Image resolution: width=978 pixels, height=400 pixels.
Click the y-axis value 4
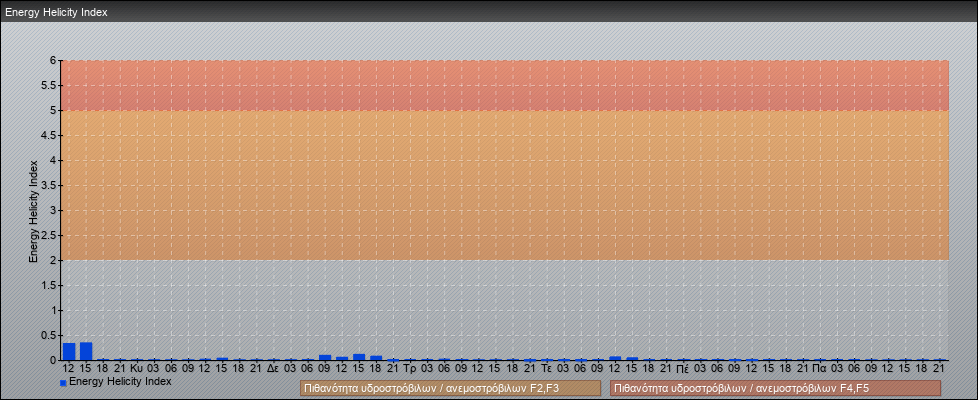click(x=54, y=160)
